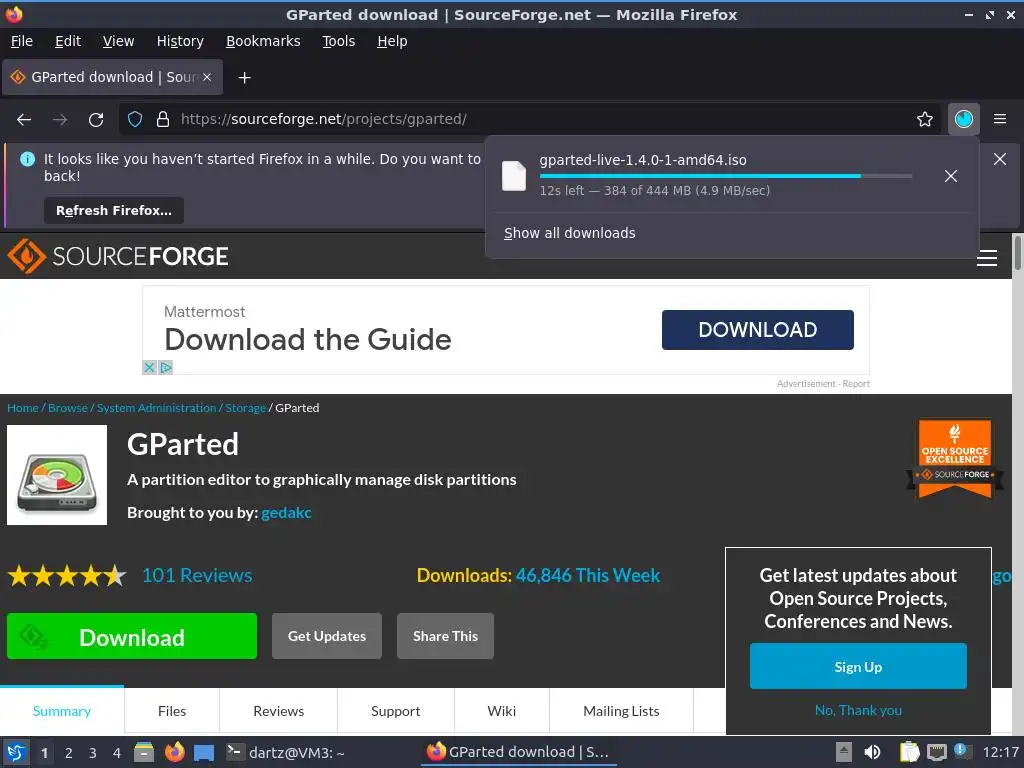Click the No, Thank you link
The height and width of the screenshot is (768, 1024).
[858, 711]
